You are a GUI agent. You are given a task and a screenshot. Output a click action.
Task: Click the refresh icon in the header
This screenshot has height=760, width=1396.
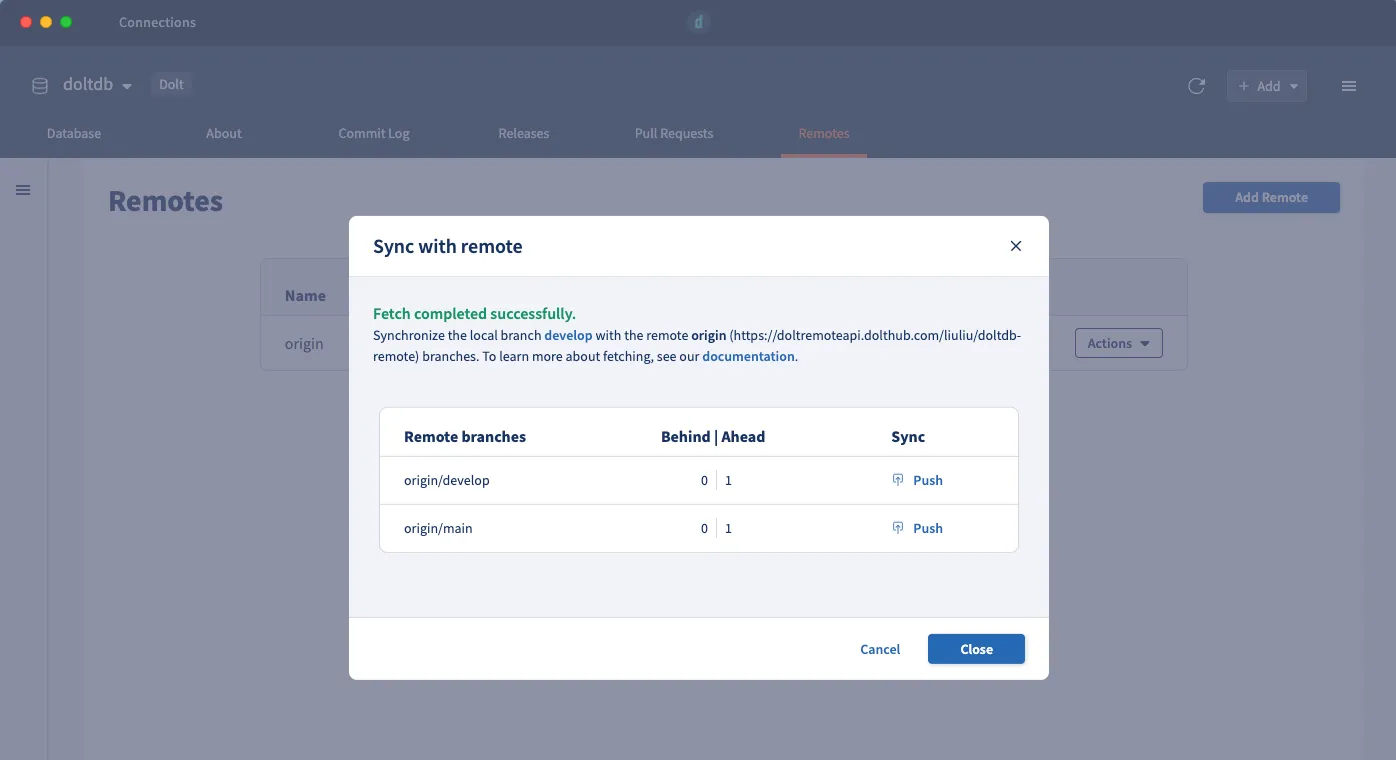[x=1196, y=86]
